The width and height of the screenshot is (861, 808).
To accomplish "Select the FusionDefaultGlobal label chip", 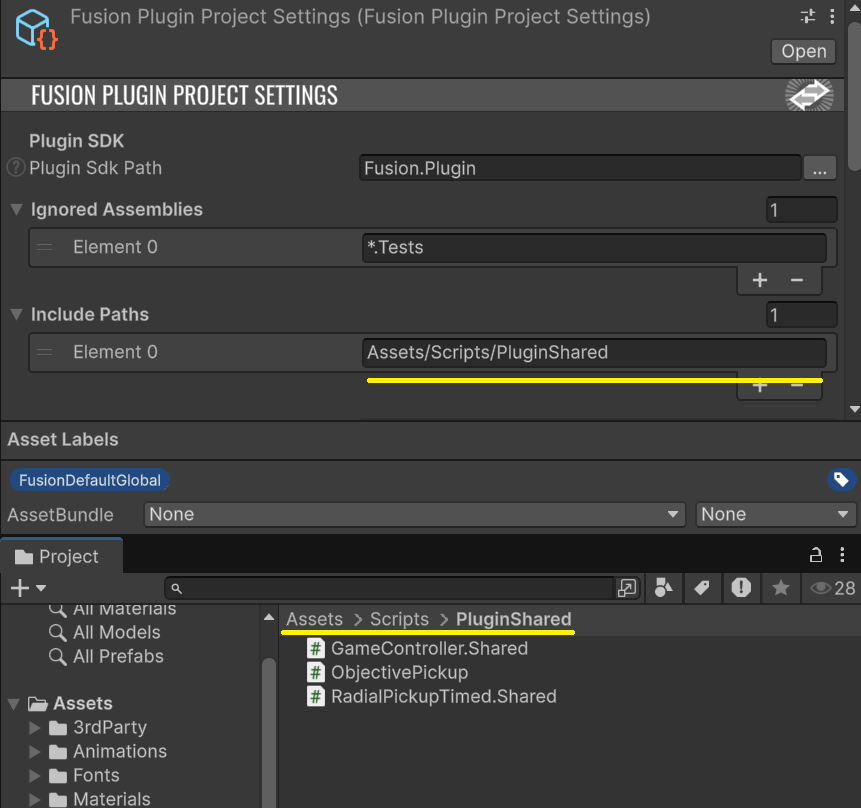I will click(90, 480).
